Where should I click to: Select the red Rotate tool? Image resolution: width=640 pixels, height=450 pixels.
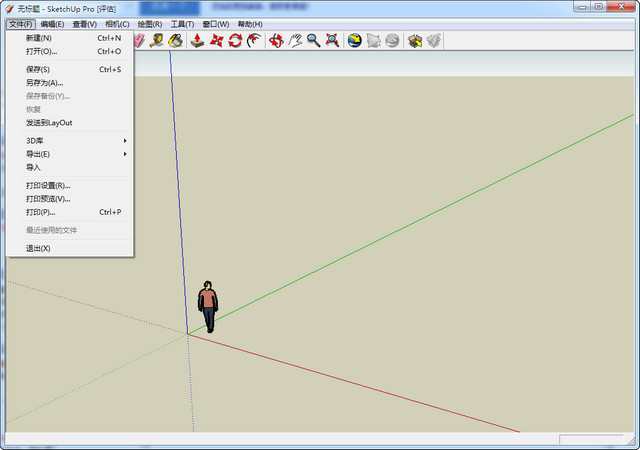235,41
